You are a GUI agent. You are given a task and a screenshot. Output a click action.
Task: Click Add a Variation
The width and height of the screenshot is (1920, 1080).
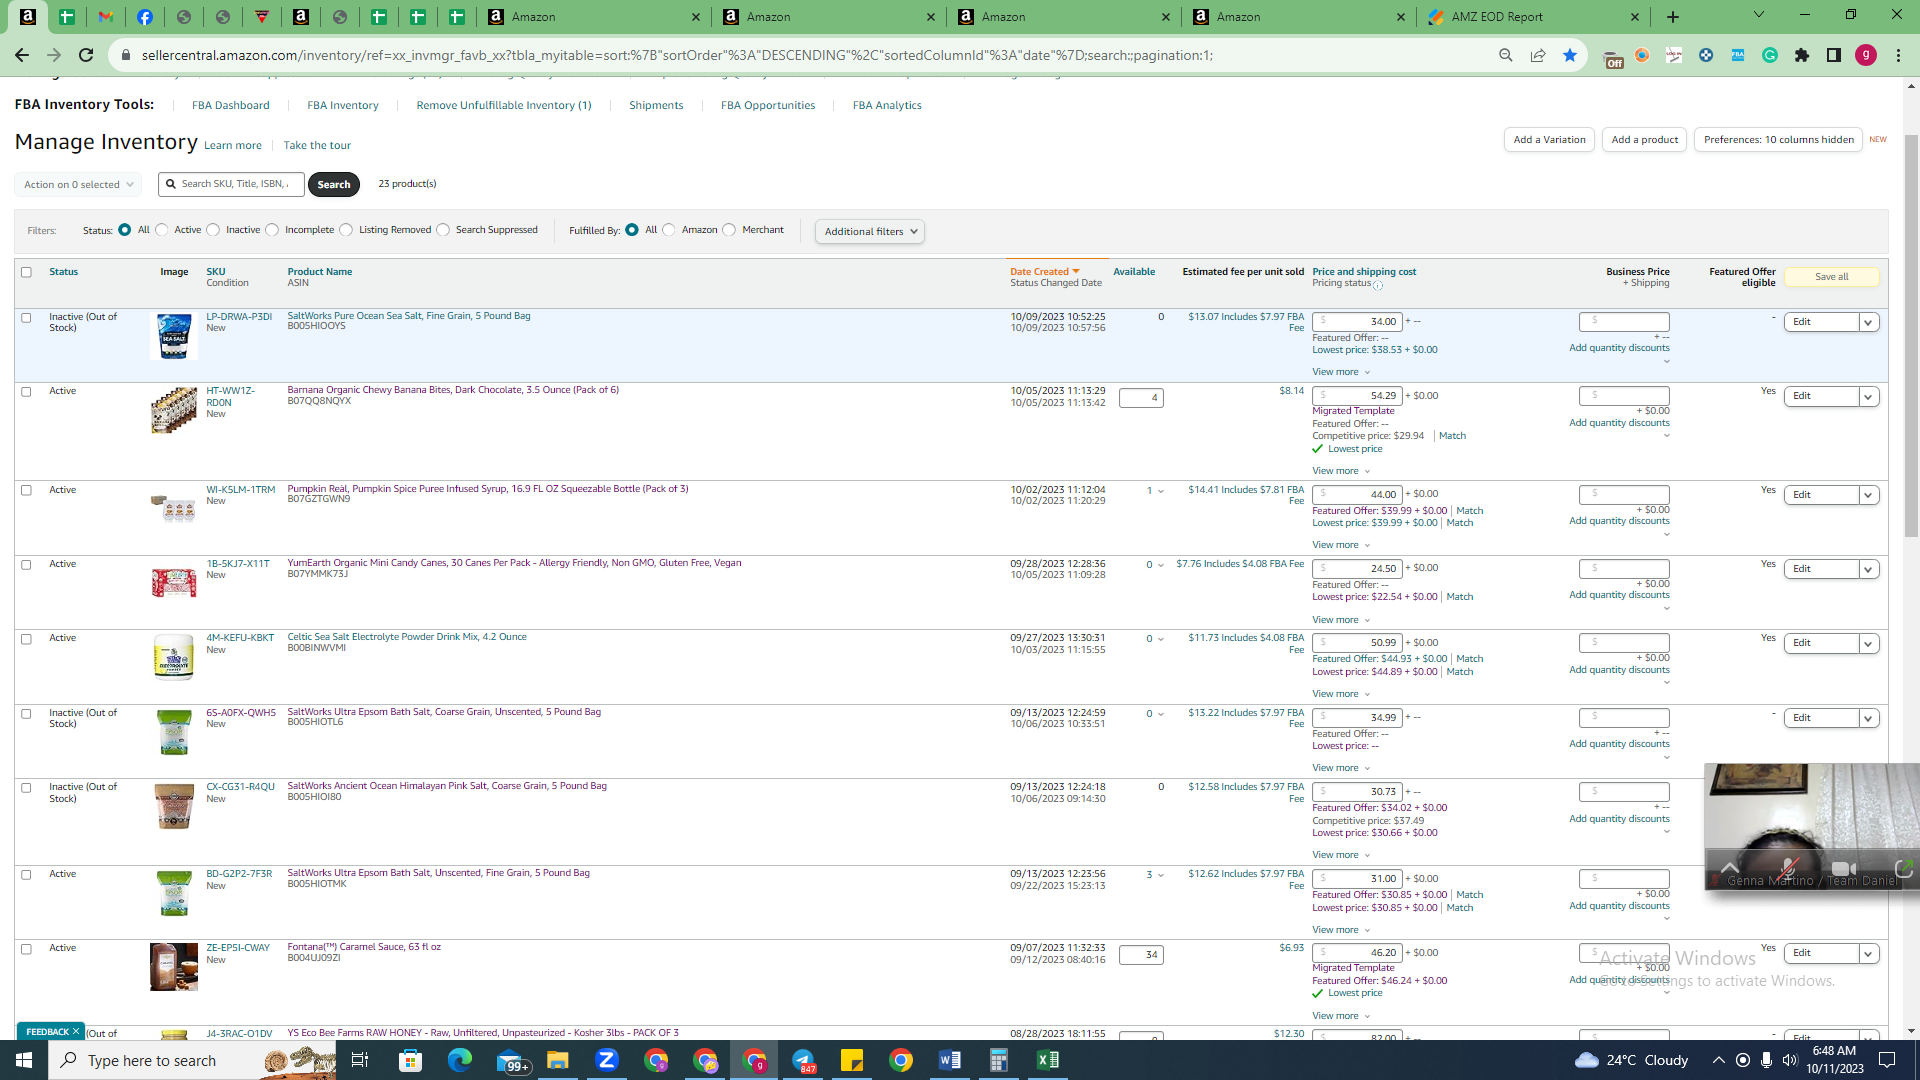click(1549, 140)
